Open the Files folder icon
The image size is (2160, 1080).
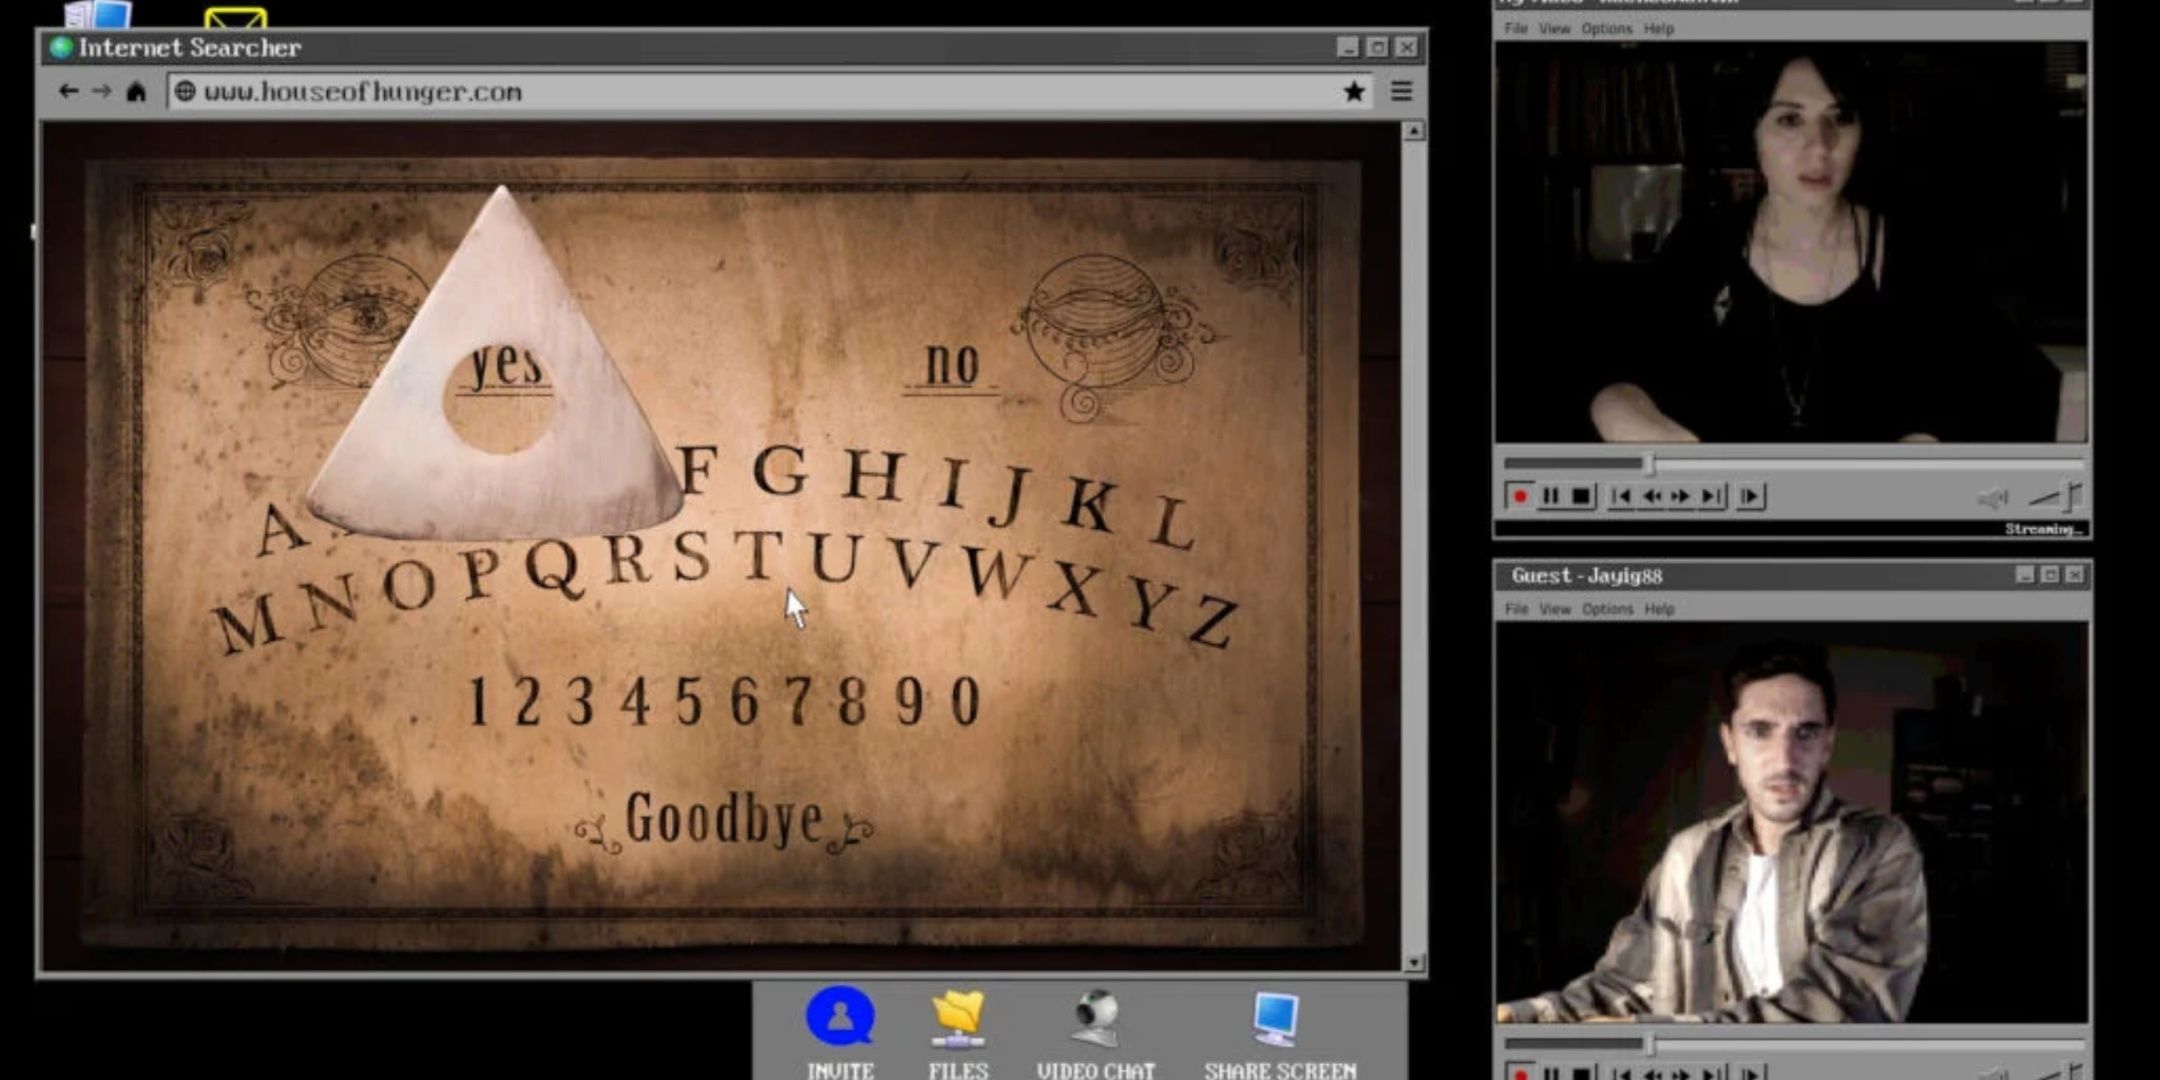[958, 1018]
